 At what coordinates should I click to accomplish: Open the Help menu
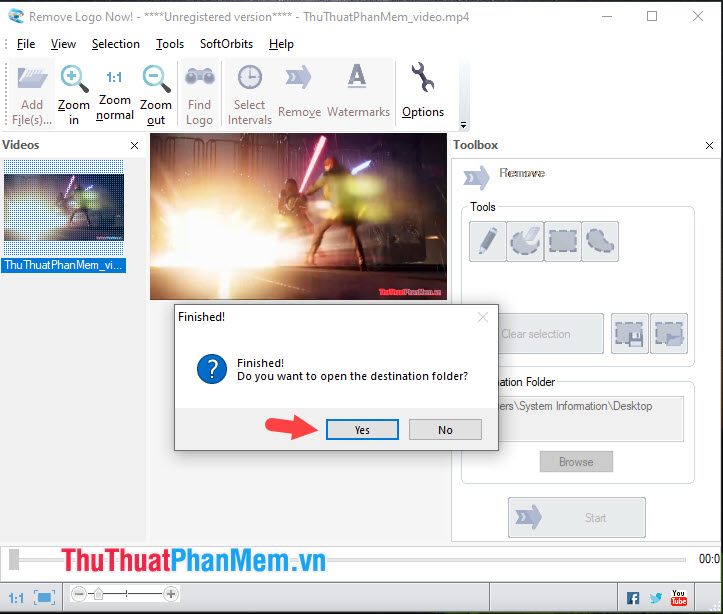(x=281, y=44)
